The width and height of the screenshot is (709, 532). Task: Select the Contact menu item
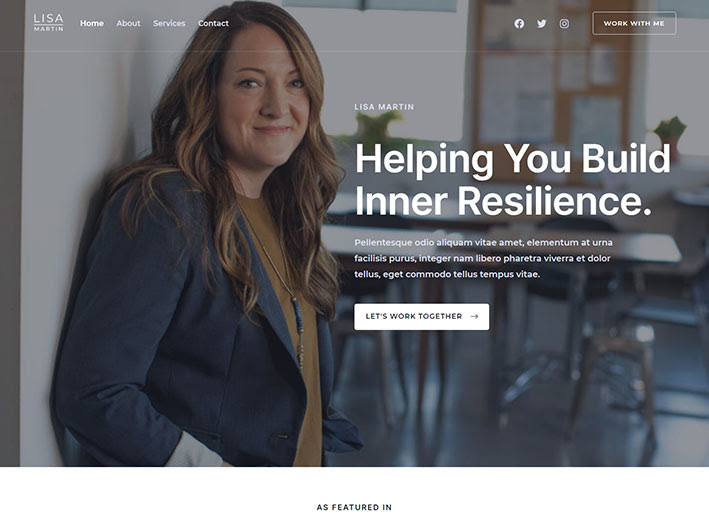(x=213, y=23)
